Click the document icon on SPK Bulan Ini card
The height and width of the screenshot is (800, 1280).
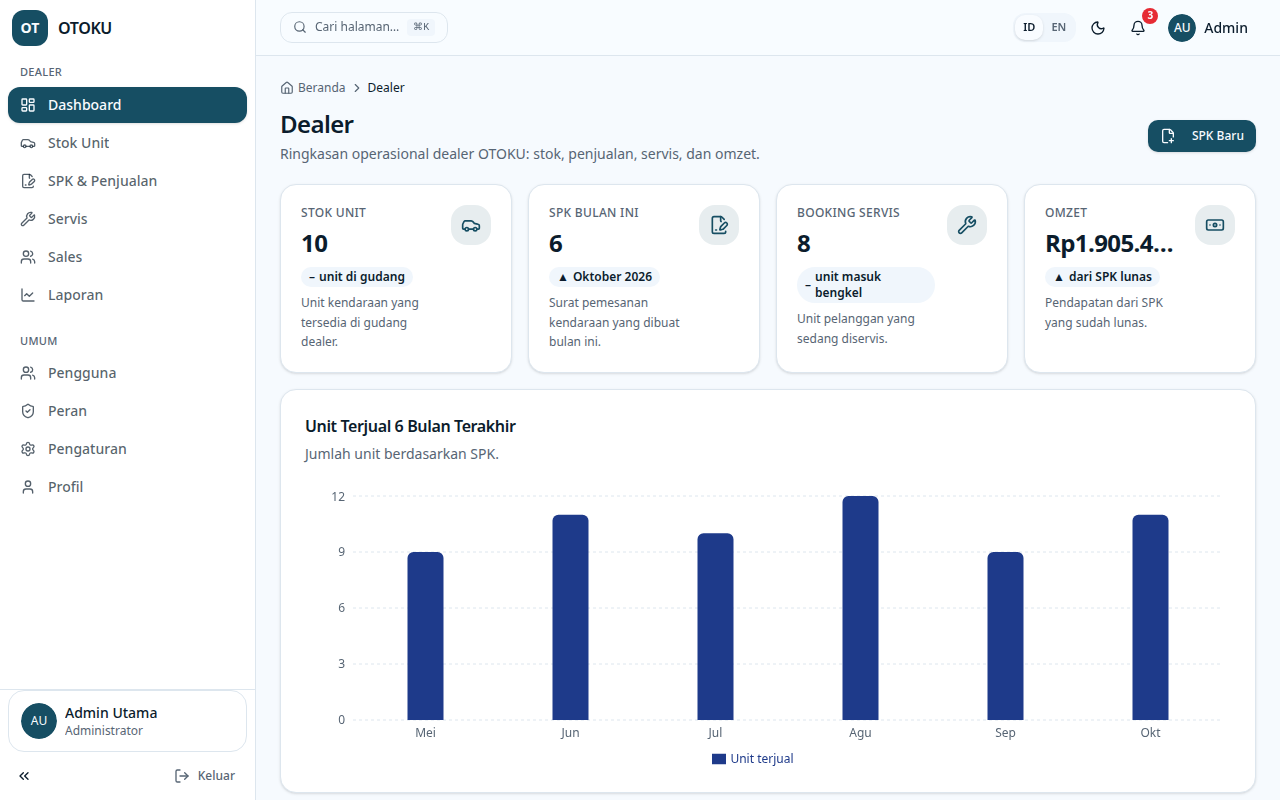(x=719, y=225)
